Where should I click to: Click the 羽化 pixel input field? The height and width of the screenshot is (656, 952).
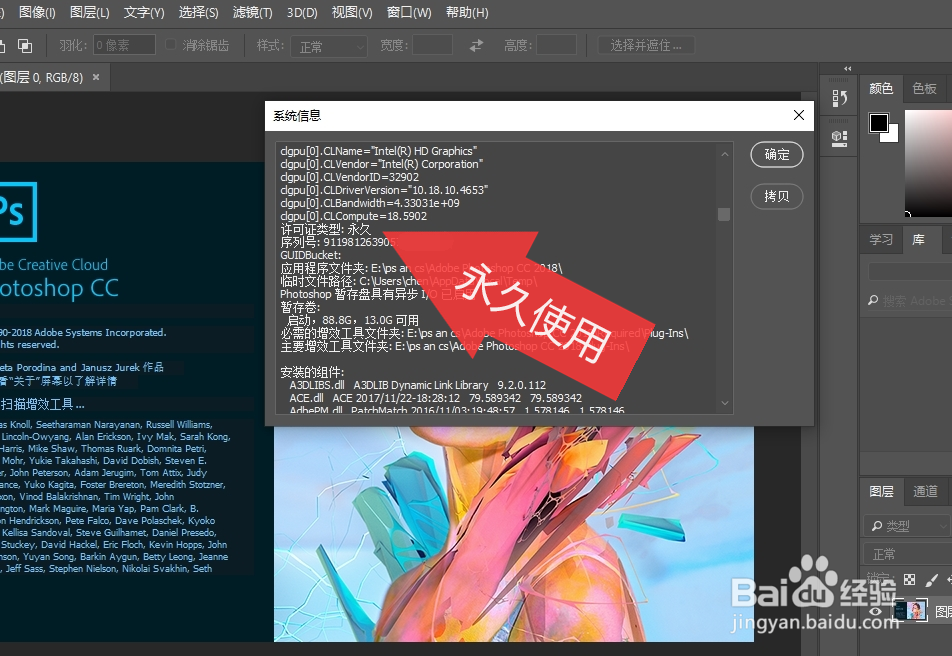click(124, 45)
